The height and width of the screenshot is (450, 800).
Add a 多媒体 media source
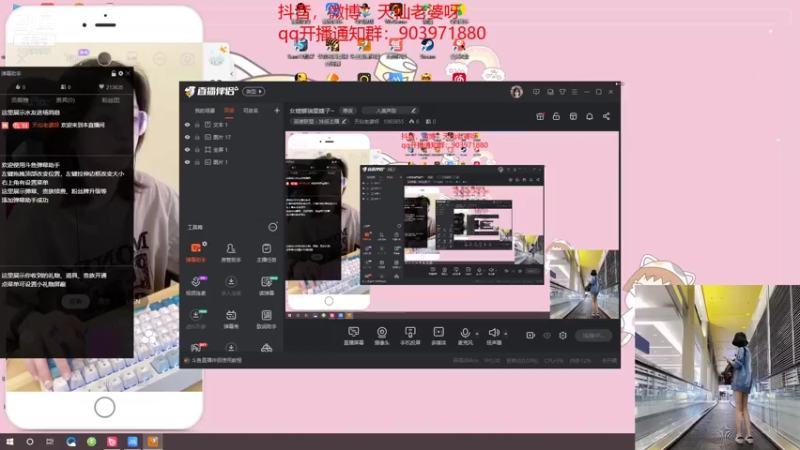(x=438, y=336)
